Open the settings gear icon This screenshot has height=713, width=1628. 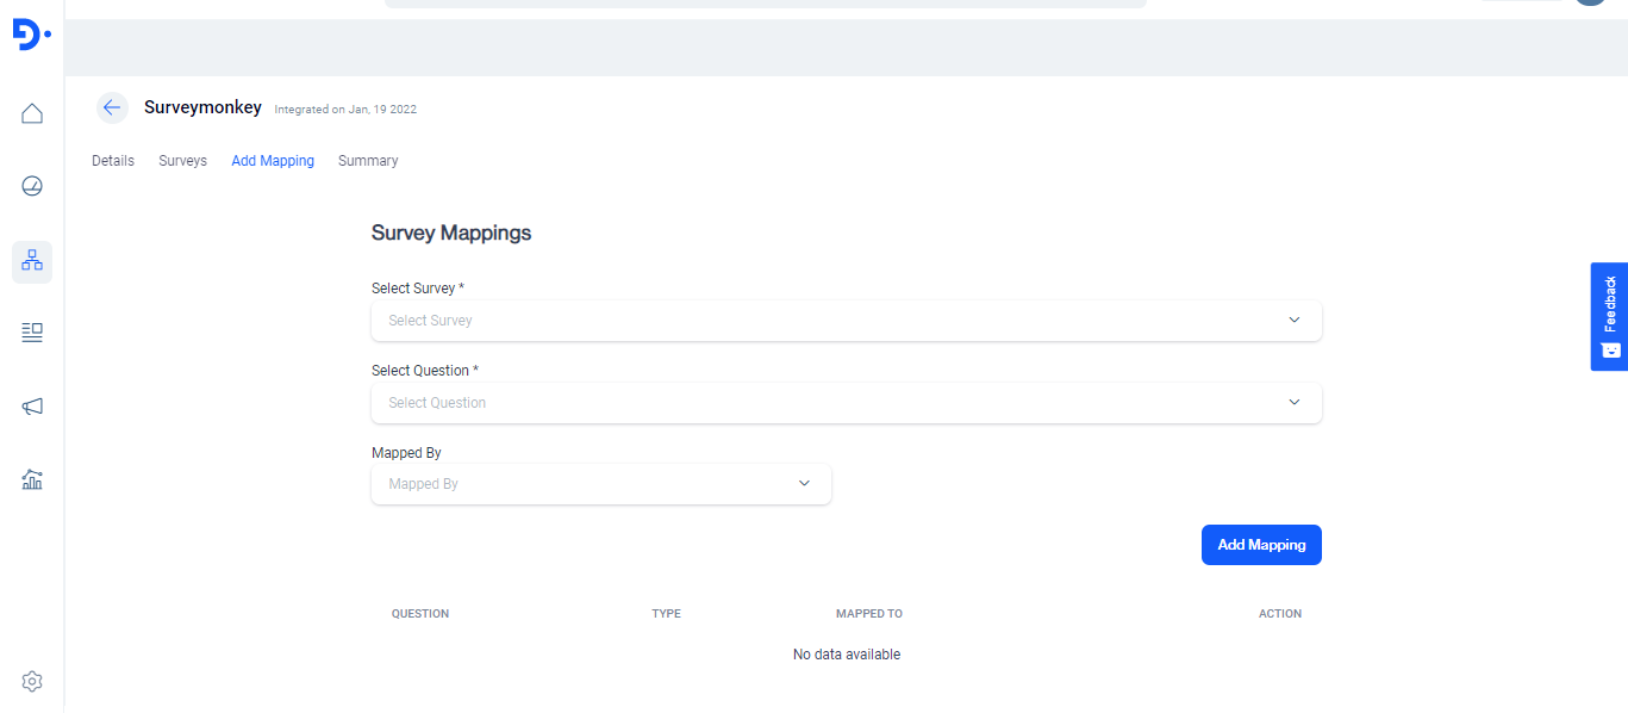[32, 681]
